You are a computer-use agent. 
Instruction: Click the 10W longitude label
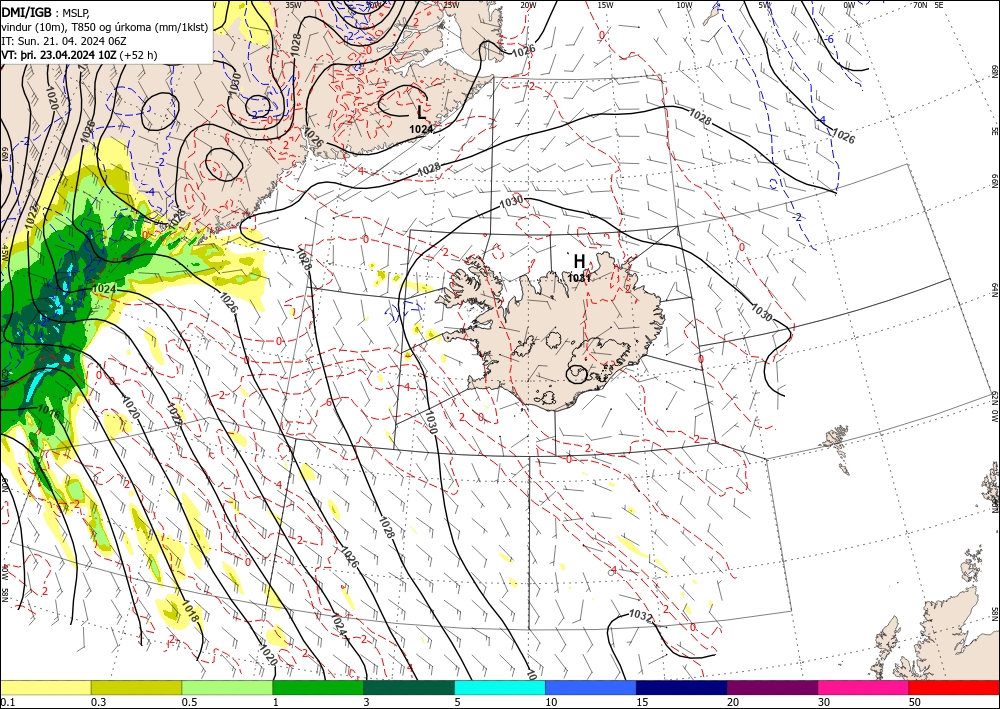point(684,5)
